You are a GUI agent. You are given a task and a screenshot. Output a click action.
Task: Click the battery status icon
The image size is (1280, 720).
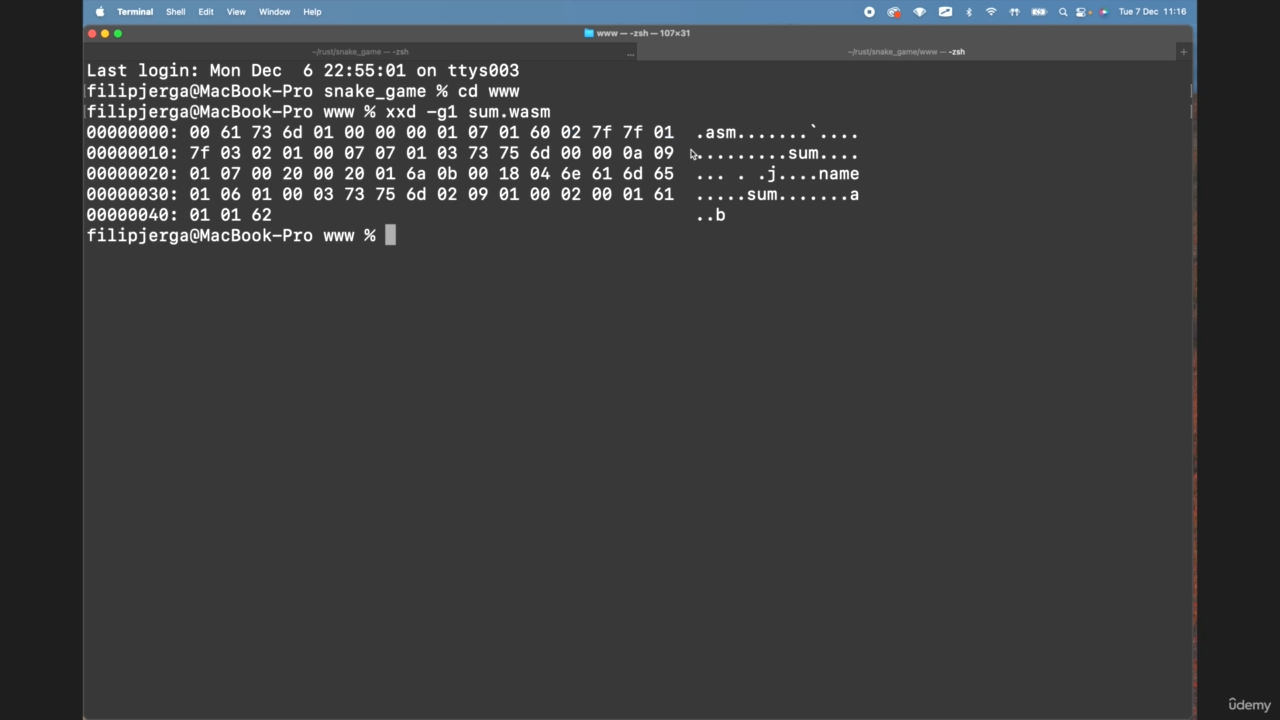tap(1039, 12)
